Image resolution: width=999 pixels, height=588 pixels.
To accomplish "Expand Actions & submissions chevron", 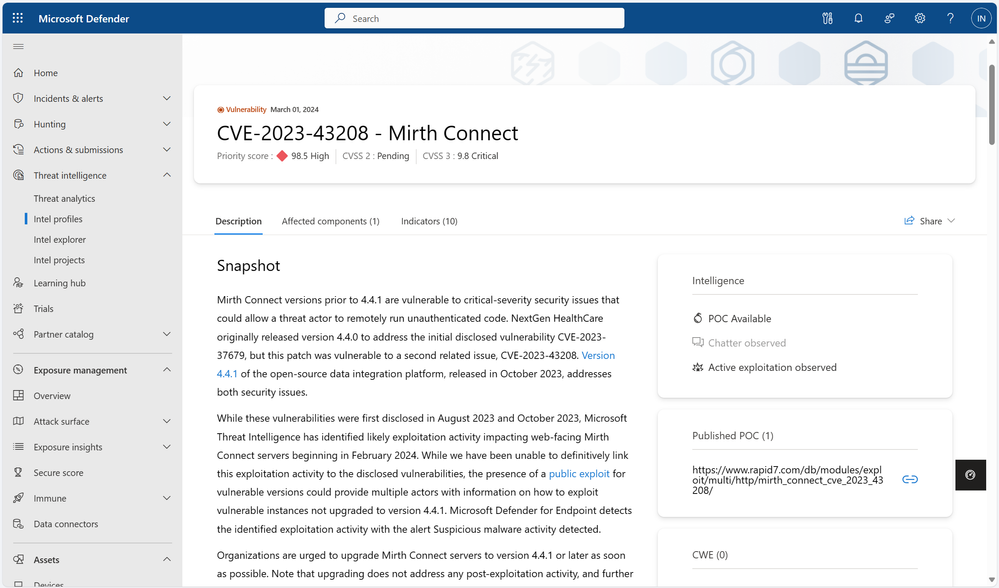I will 167,149.
